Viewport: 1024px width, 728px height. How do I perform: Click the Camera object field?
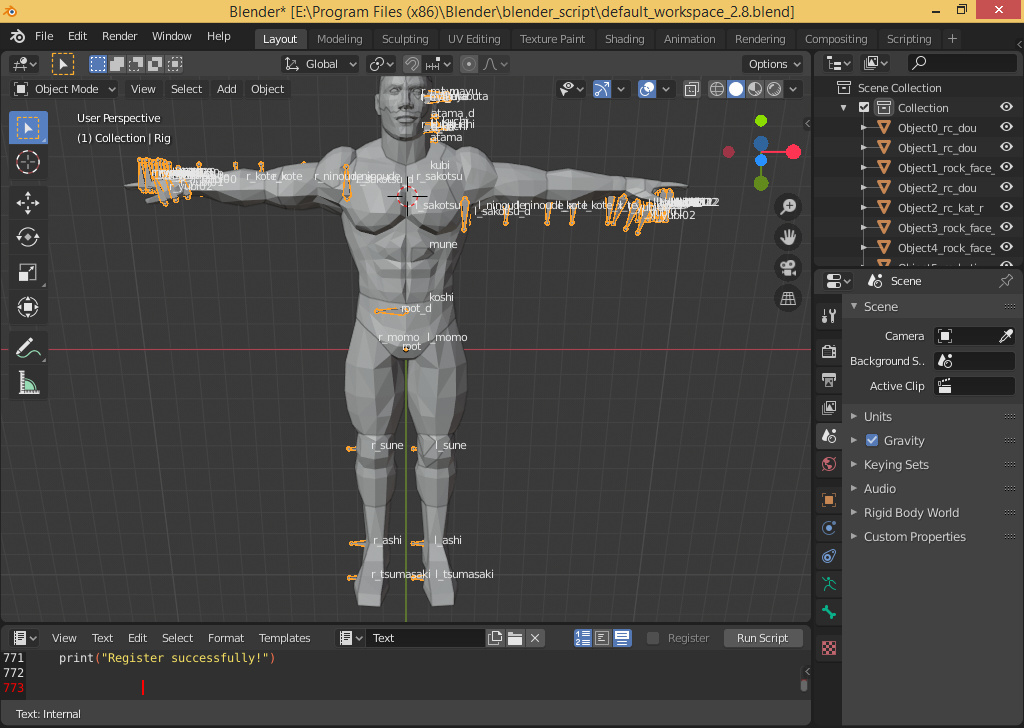click(974, 336)
